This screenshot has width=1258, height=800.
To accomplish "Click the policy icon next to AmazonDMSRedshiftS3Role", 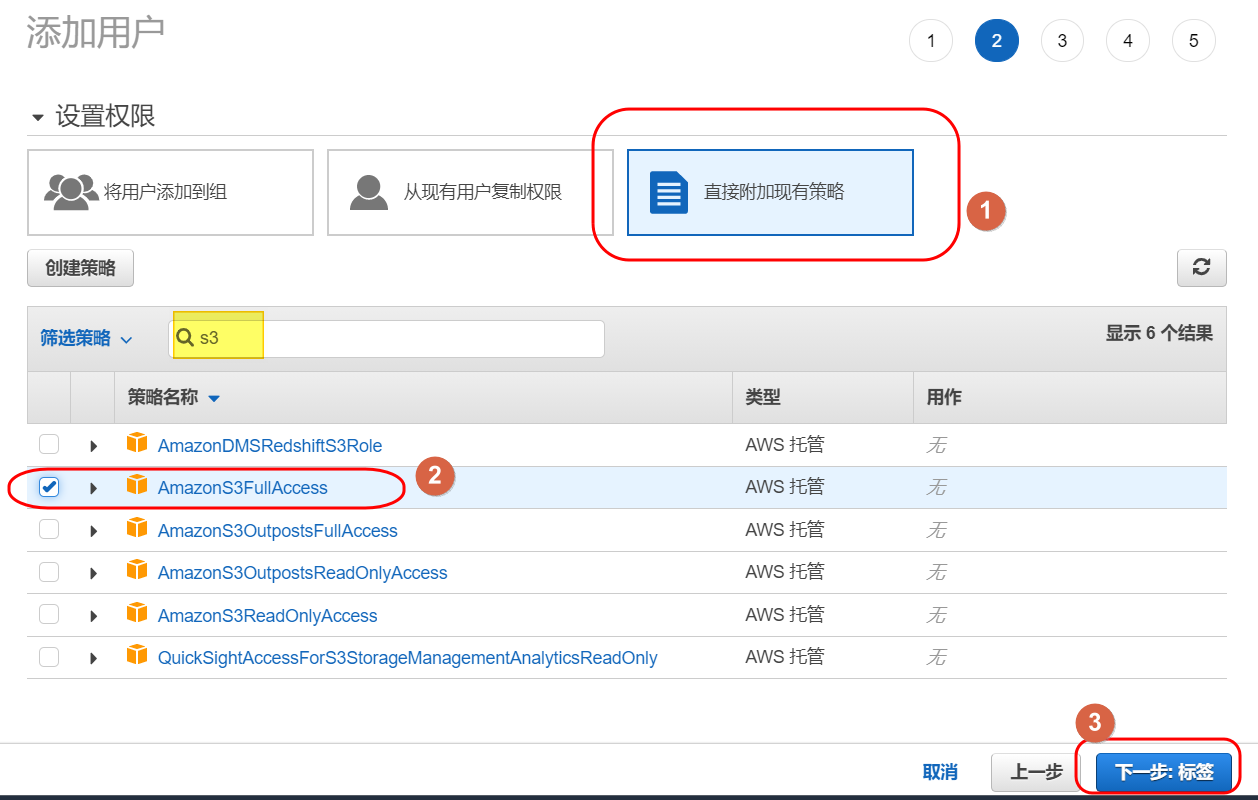I will click(x=137, y=444).
